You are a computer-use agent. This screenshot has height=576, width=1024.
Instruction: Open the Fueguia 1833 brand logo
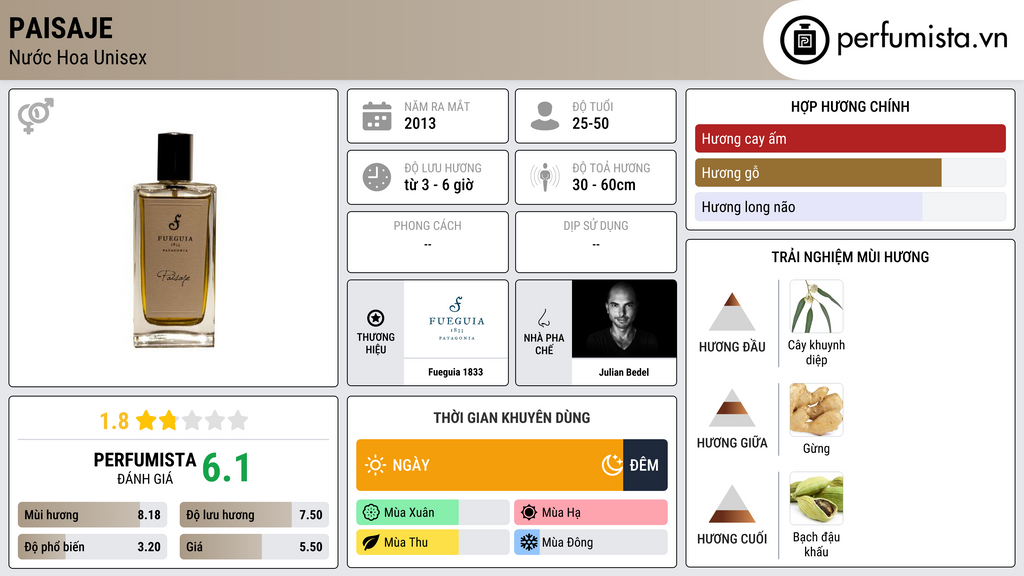[x=456, y=319]
